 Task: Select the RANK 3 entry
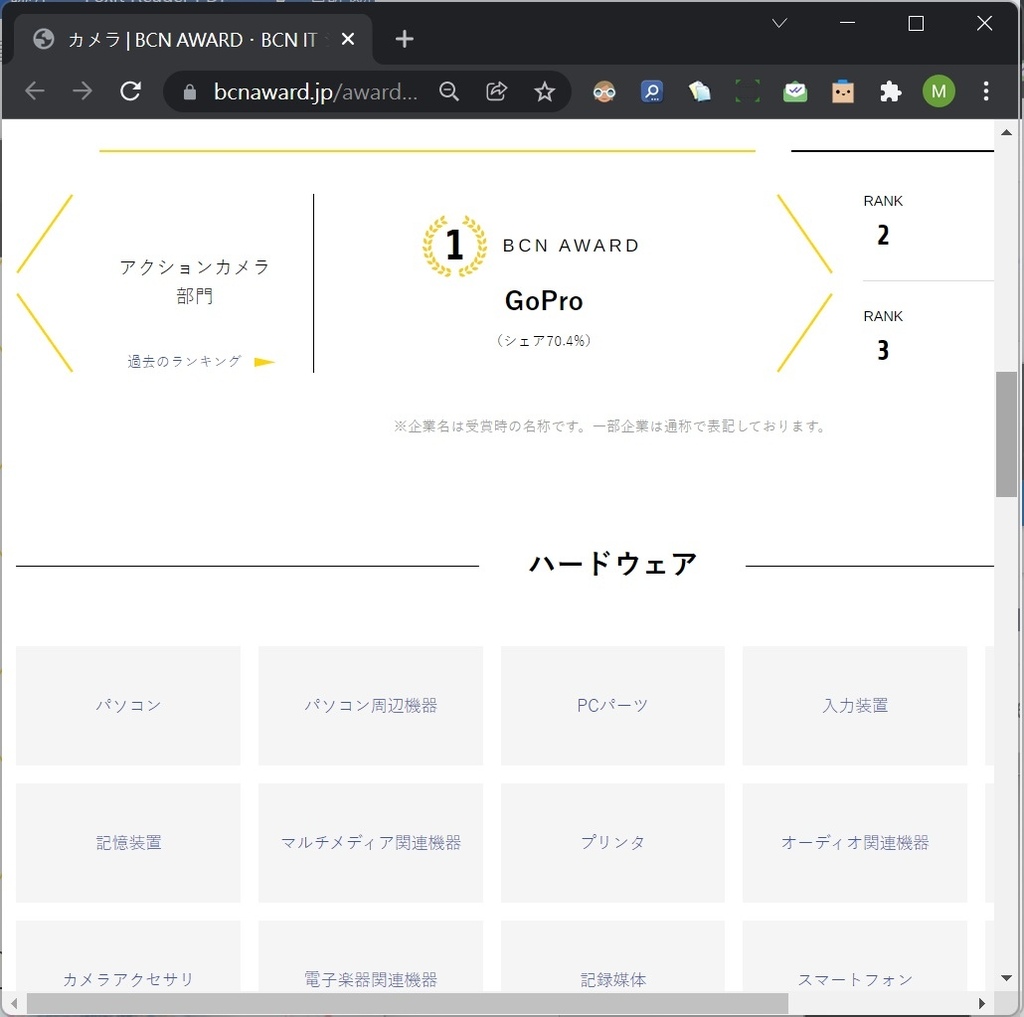point(883,337)
